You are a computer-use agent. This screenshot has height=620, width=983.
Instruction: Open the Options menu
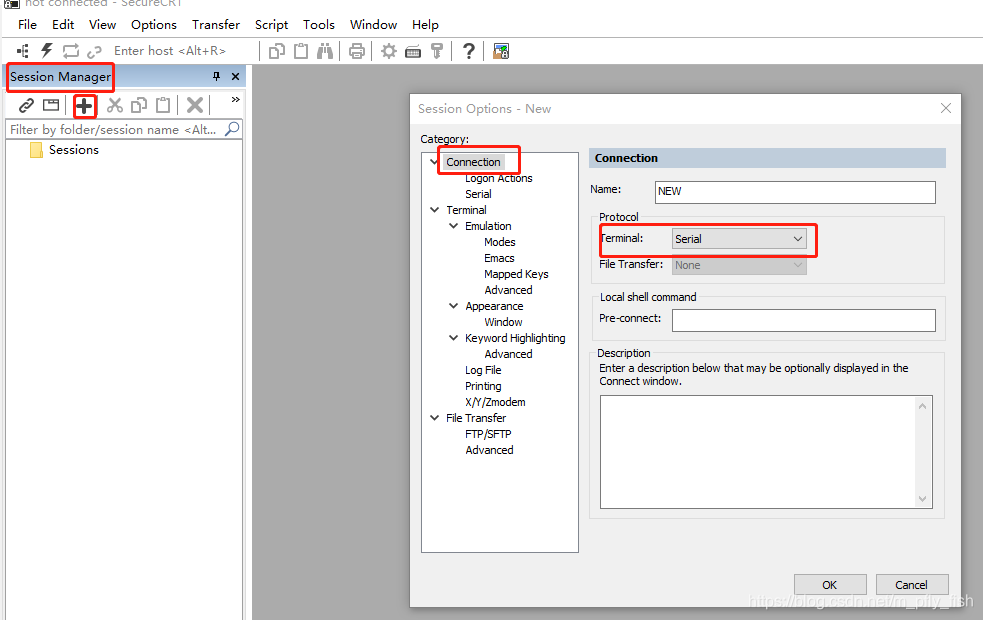154,25
